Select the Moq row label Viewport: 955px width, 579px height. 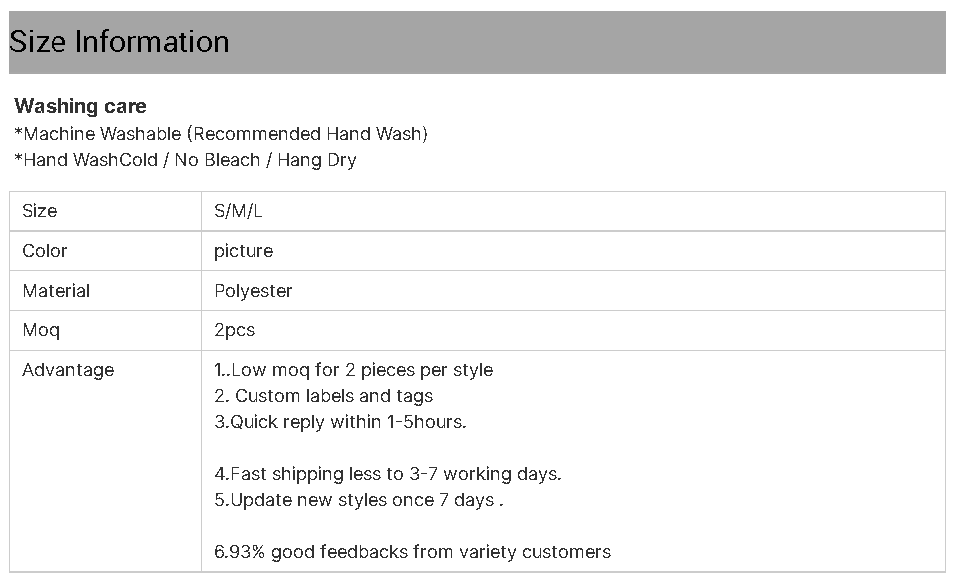coord(41,330)
